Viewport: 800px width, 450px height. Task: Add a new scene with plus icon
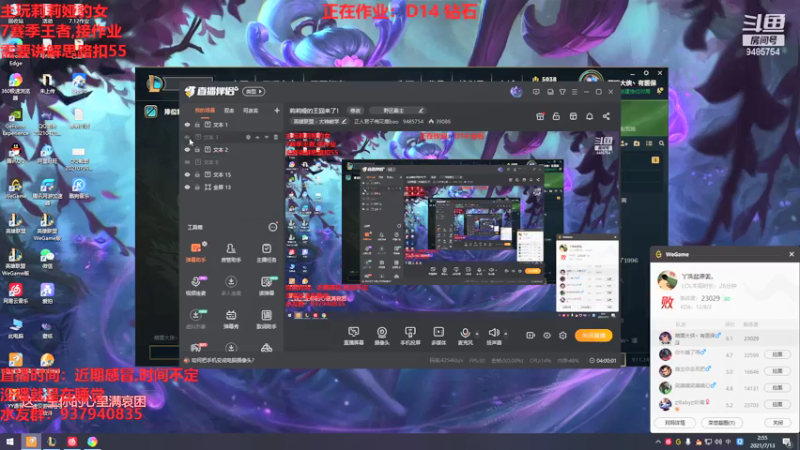pos(277,110)
